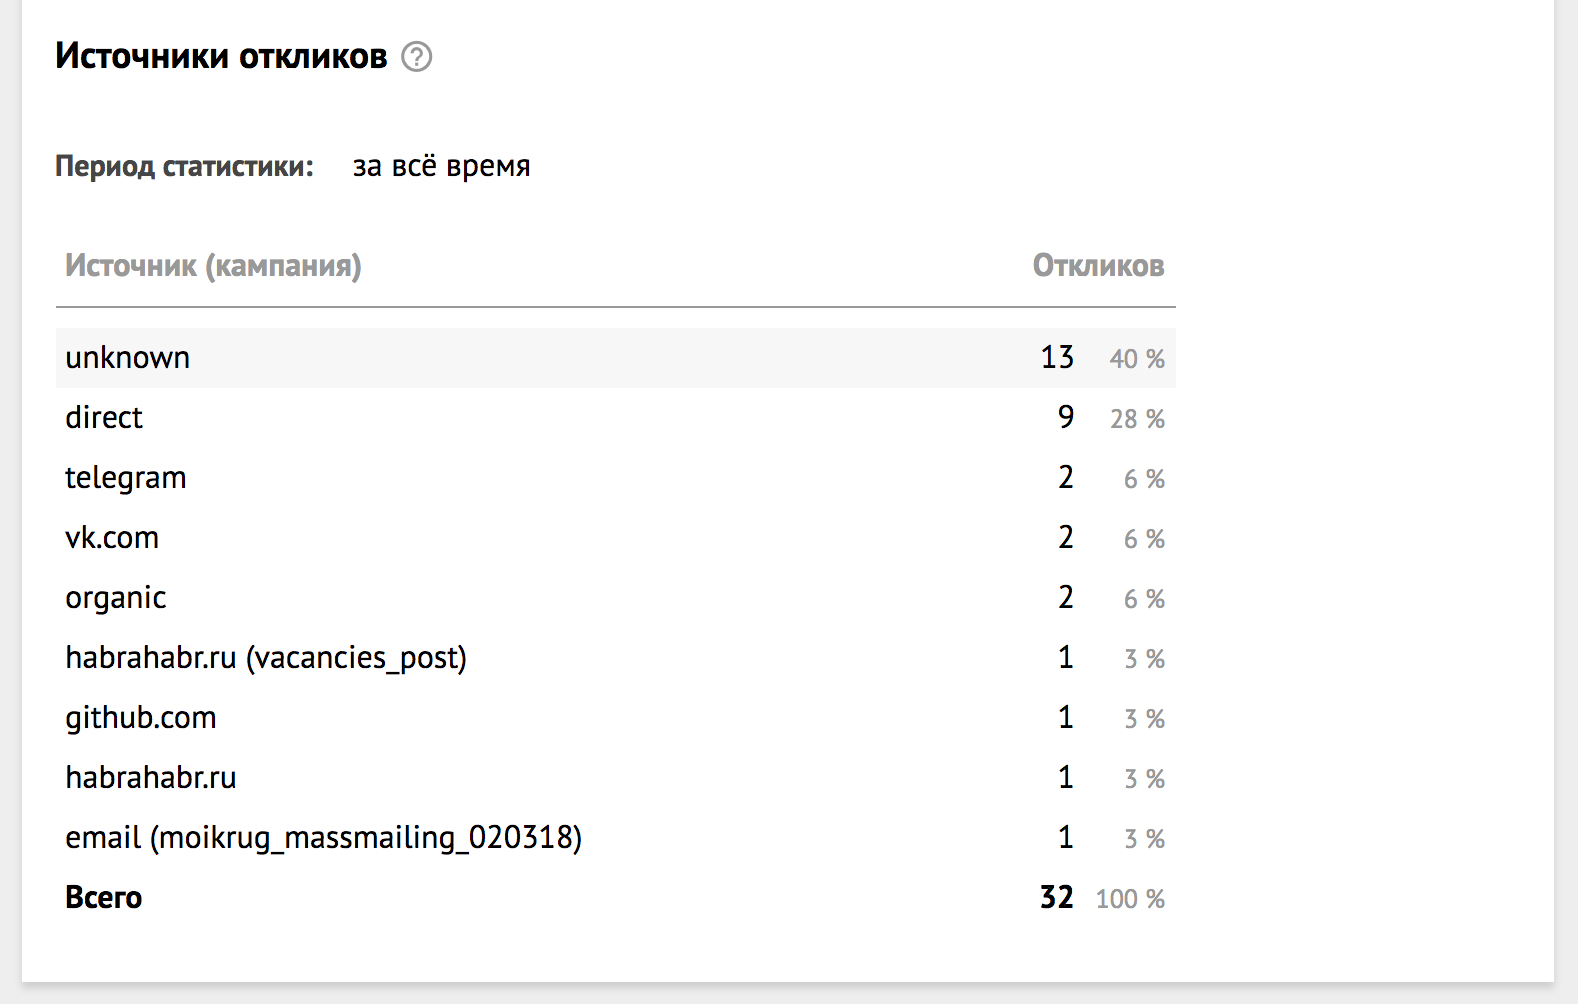1578x1004 pixels.
Task: Click the help question mark icon
Action: tap(417, 57)
